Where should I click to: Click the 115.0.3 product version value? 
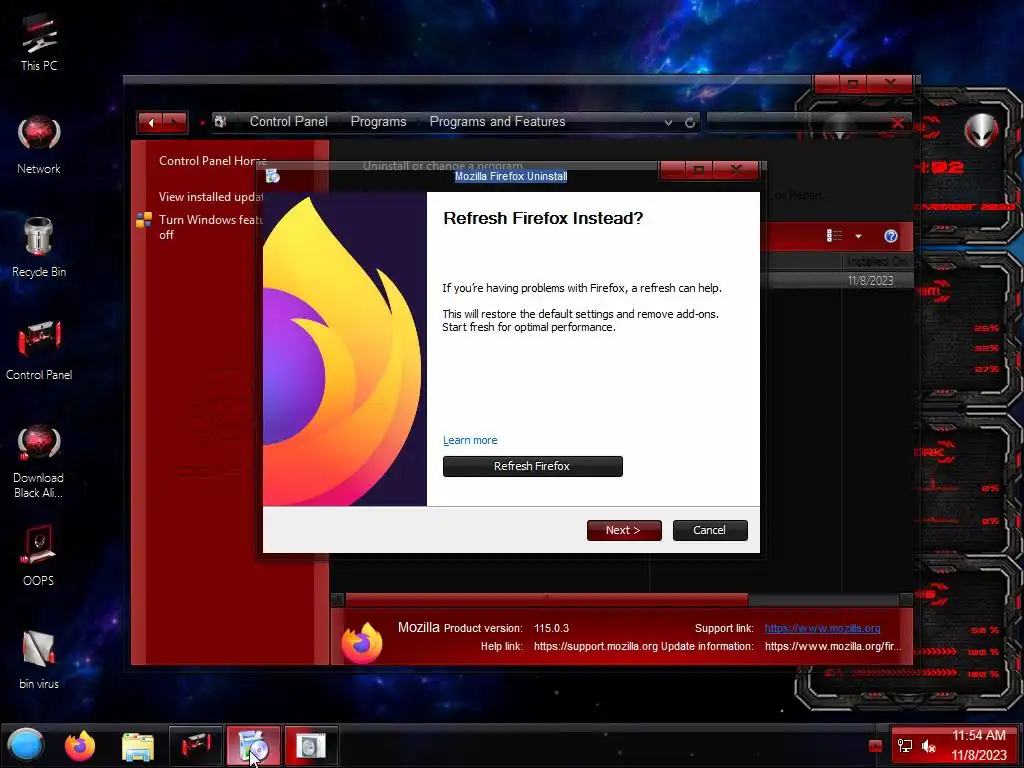(551, 628)
